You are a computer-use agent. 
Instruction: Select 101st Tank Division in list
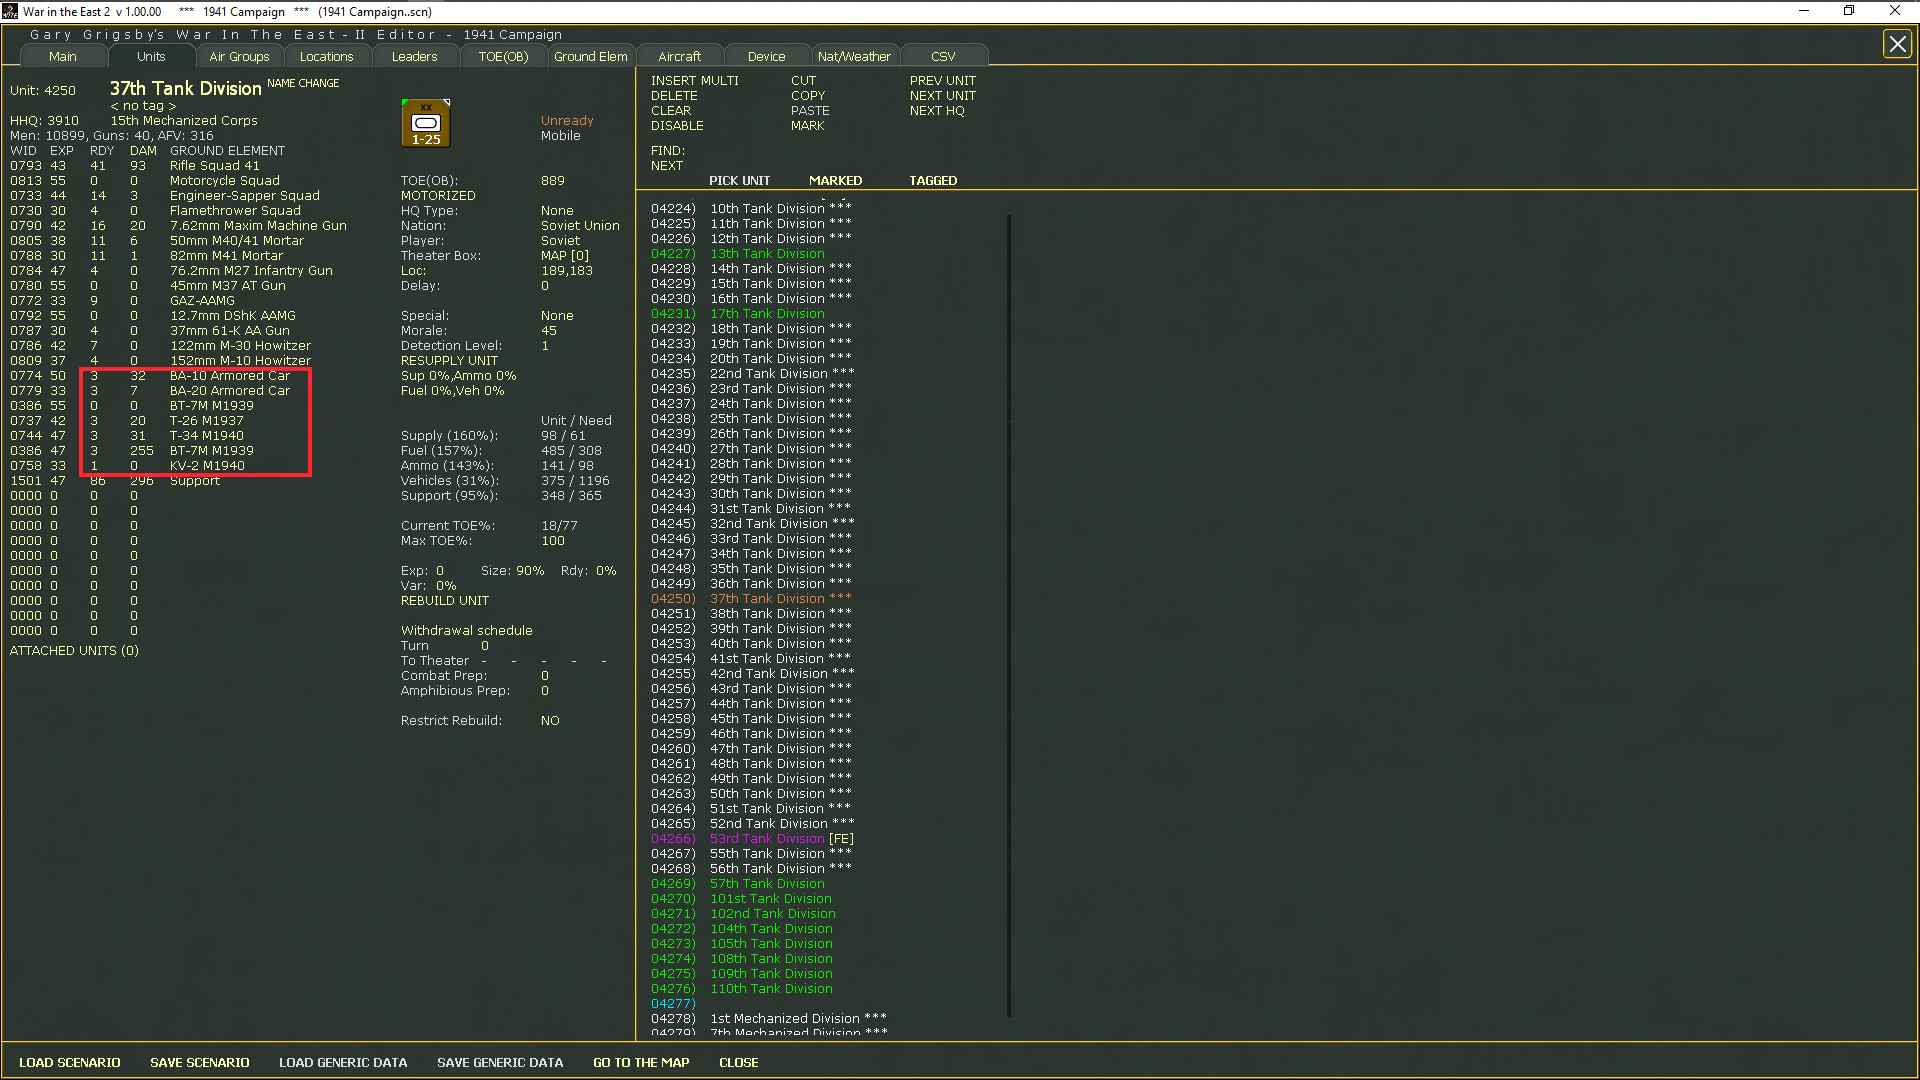pos(741,899)
